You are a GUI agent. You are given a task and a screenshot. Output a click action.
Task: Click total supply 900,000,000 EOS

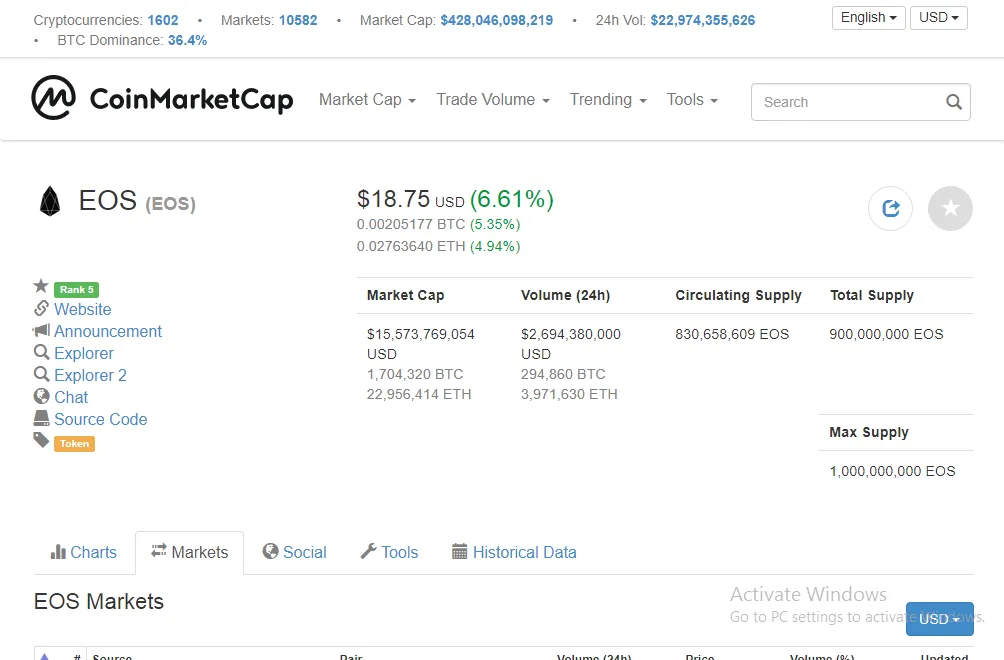coord(886,334)
